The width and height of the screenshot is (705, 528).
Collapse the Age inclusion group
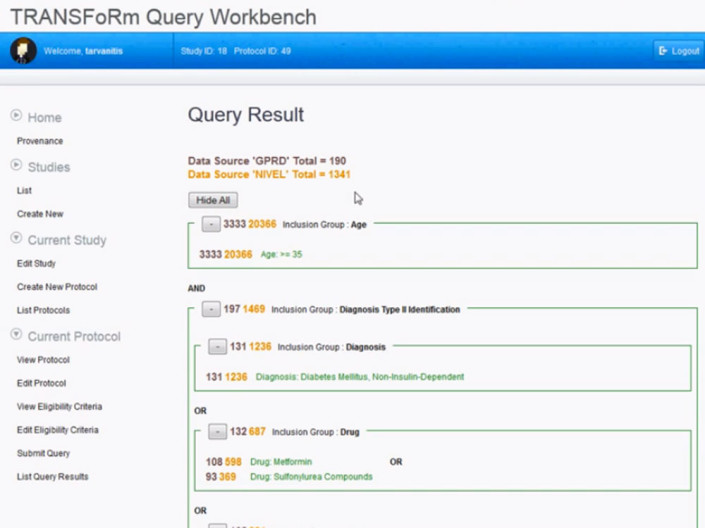211,224
